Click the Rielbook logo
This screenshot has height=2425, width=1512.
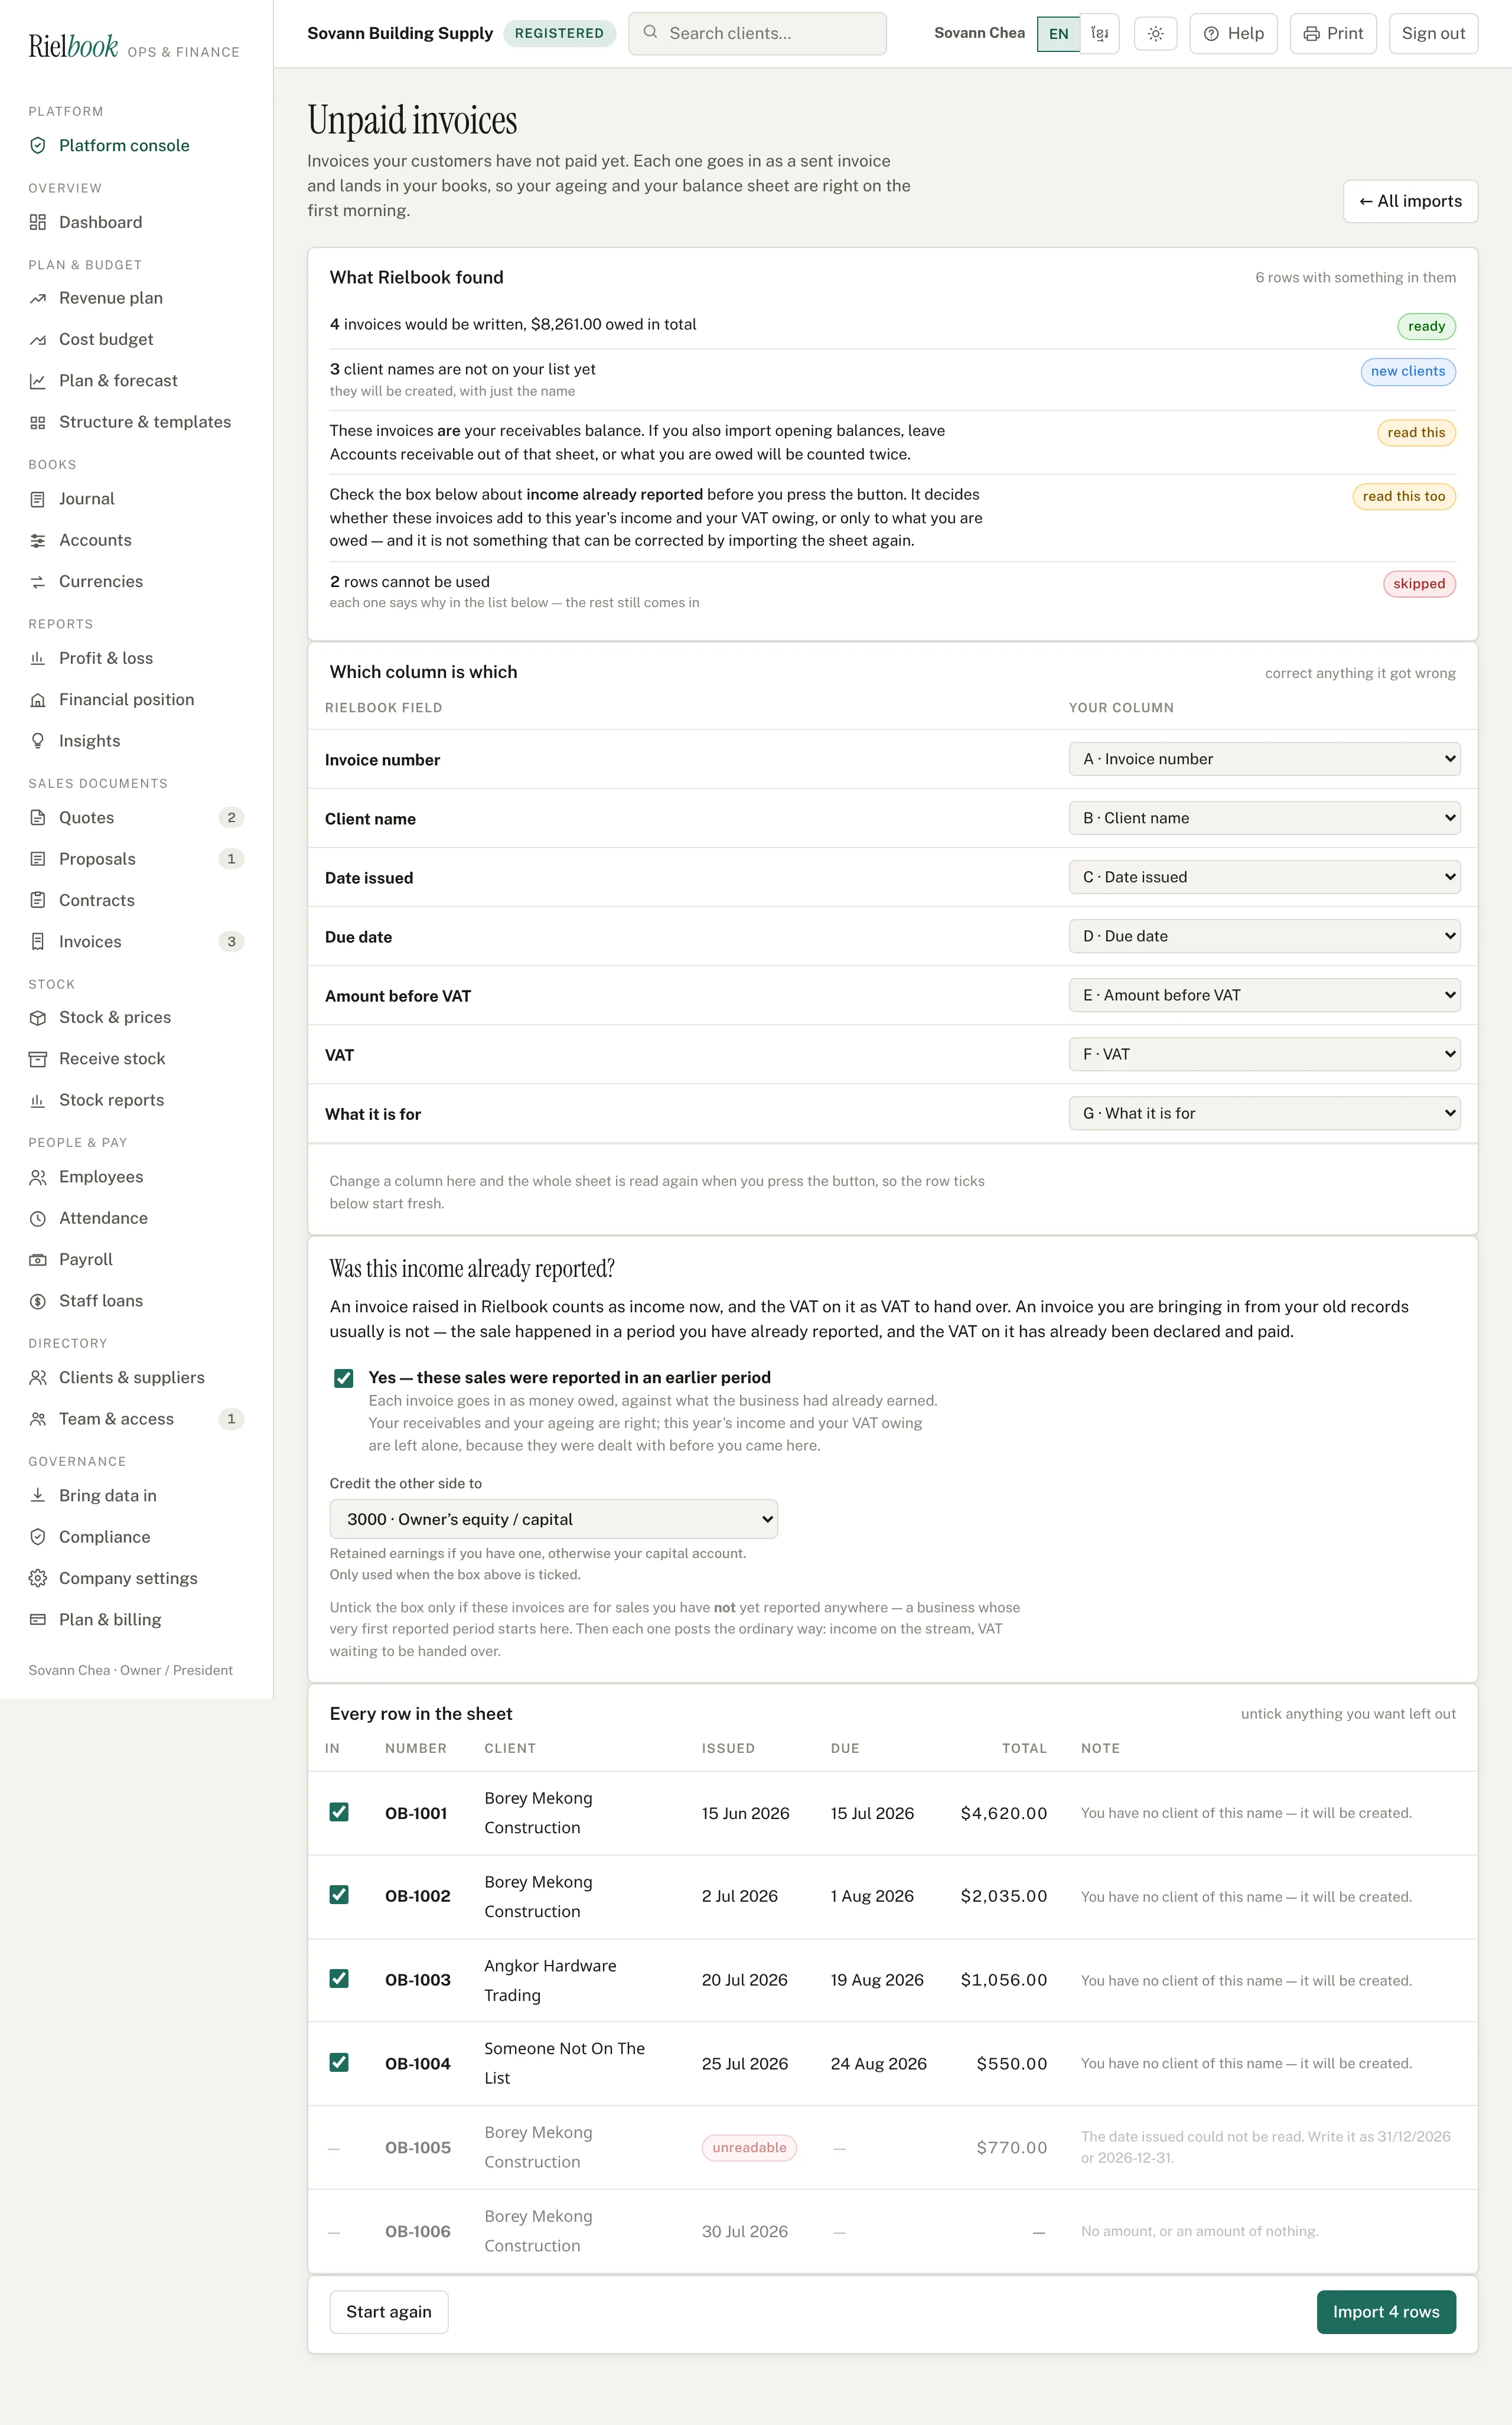pos(73,47)
